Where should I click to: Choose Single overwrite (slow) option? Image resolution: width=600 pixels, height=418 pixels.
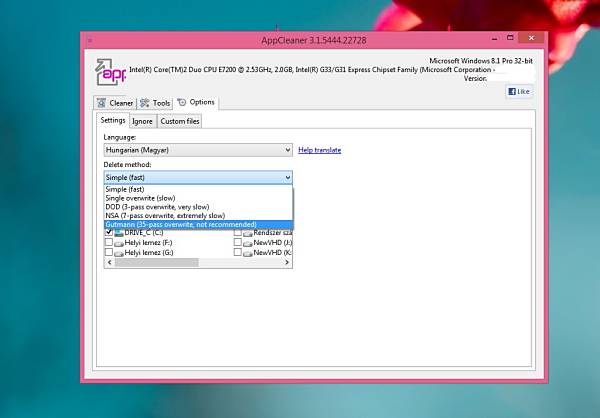pos(198,198)
